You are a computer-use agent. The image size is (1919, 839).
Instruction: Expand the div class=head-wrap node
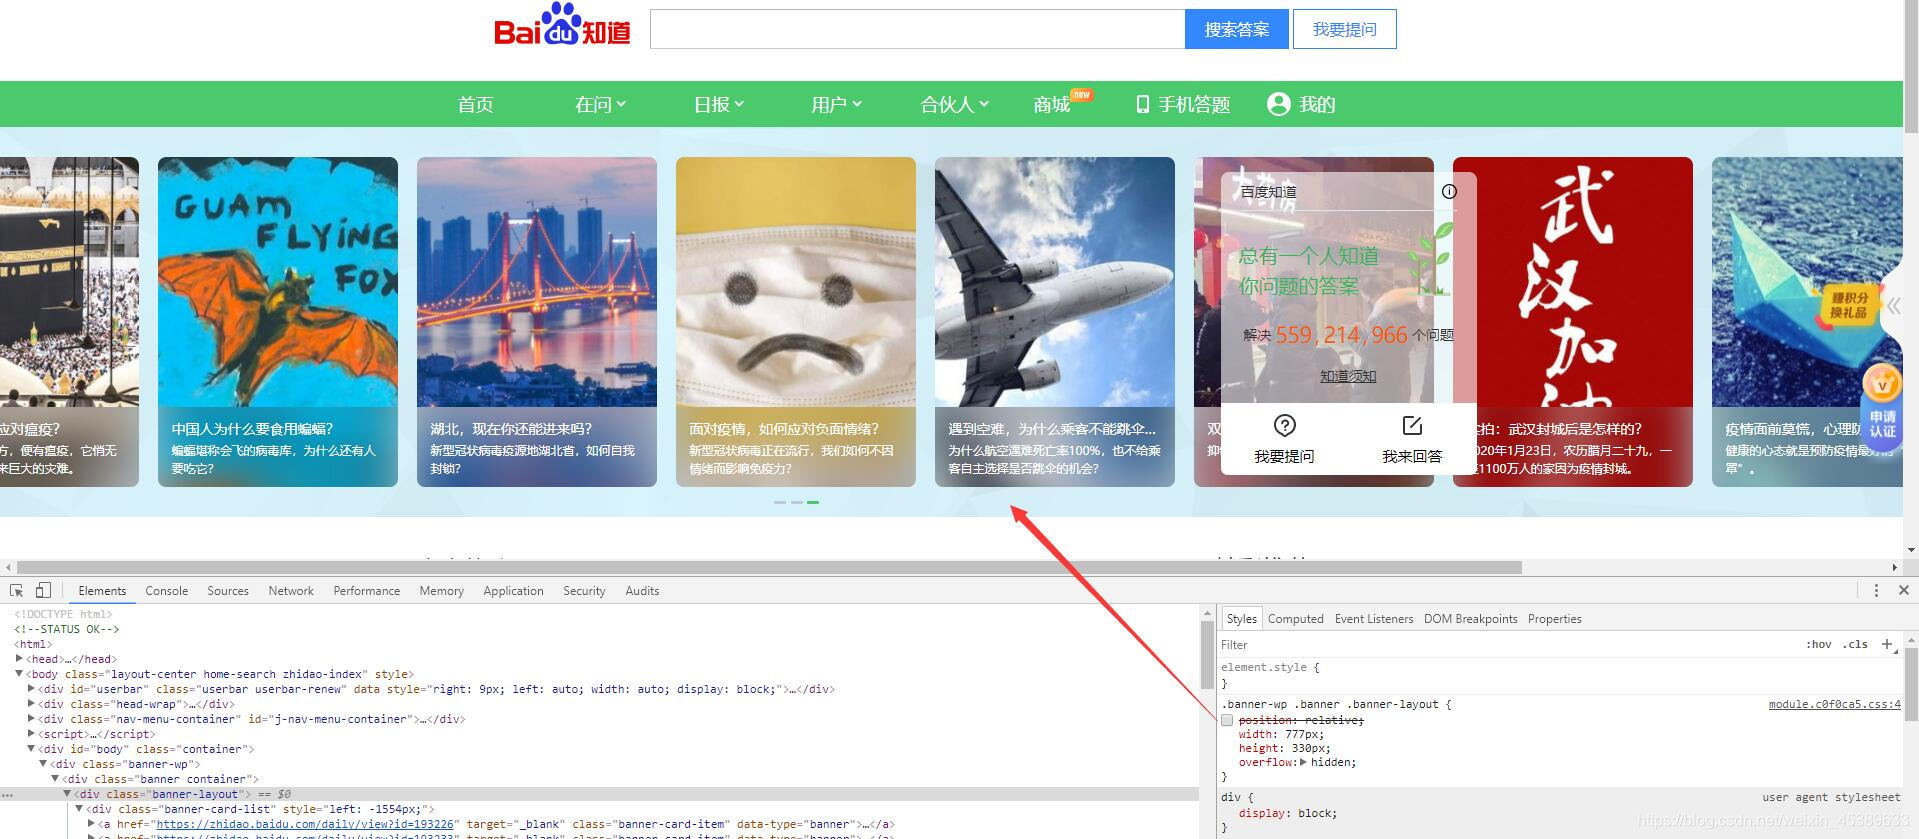coord(31,704)
